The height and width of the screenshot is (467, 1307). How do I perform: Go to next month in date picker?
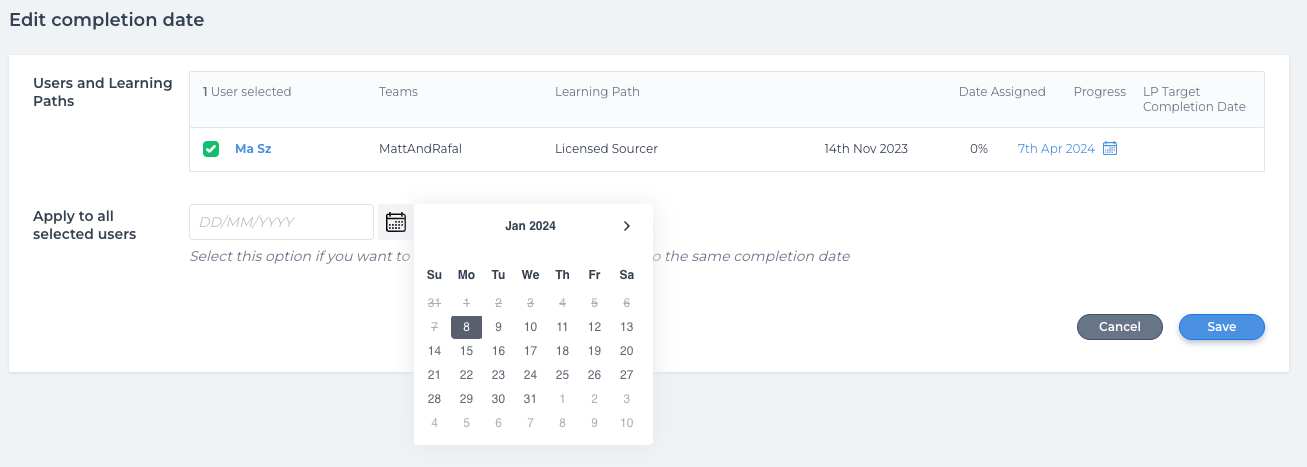(x=627, y=226)
